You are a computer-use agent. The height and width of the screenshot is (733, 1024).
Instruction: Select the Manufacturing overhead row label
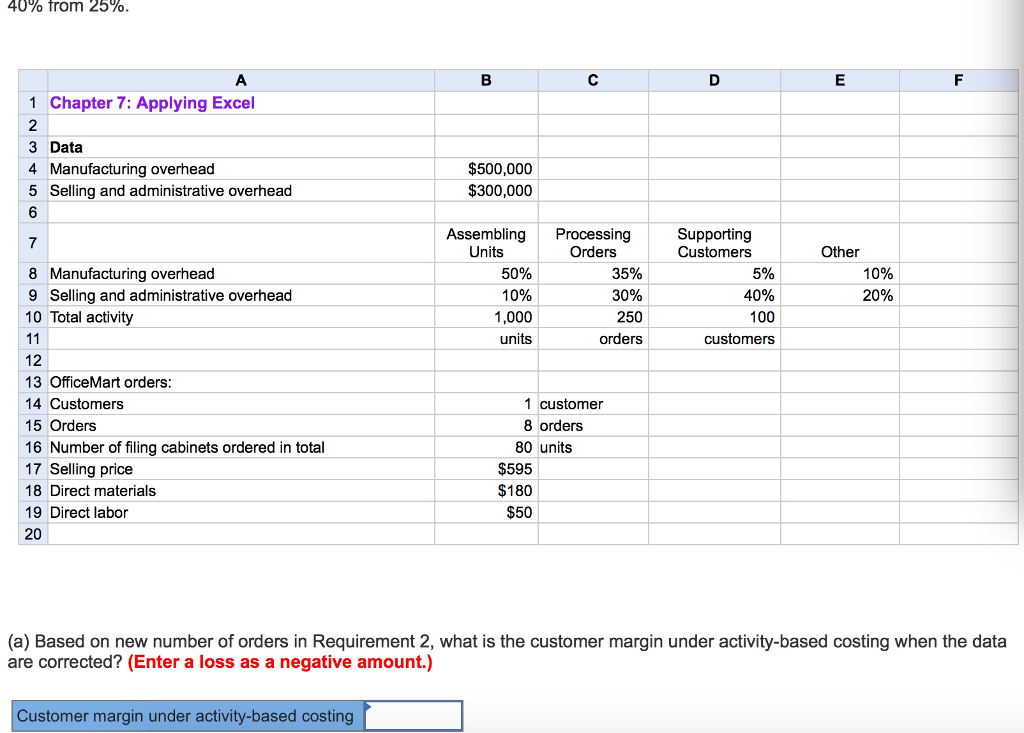tap(132, 168)
